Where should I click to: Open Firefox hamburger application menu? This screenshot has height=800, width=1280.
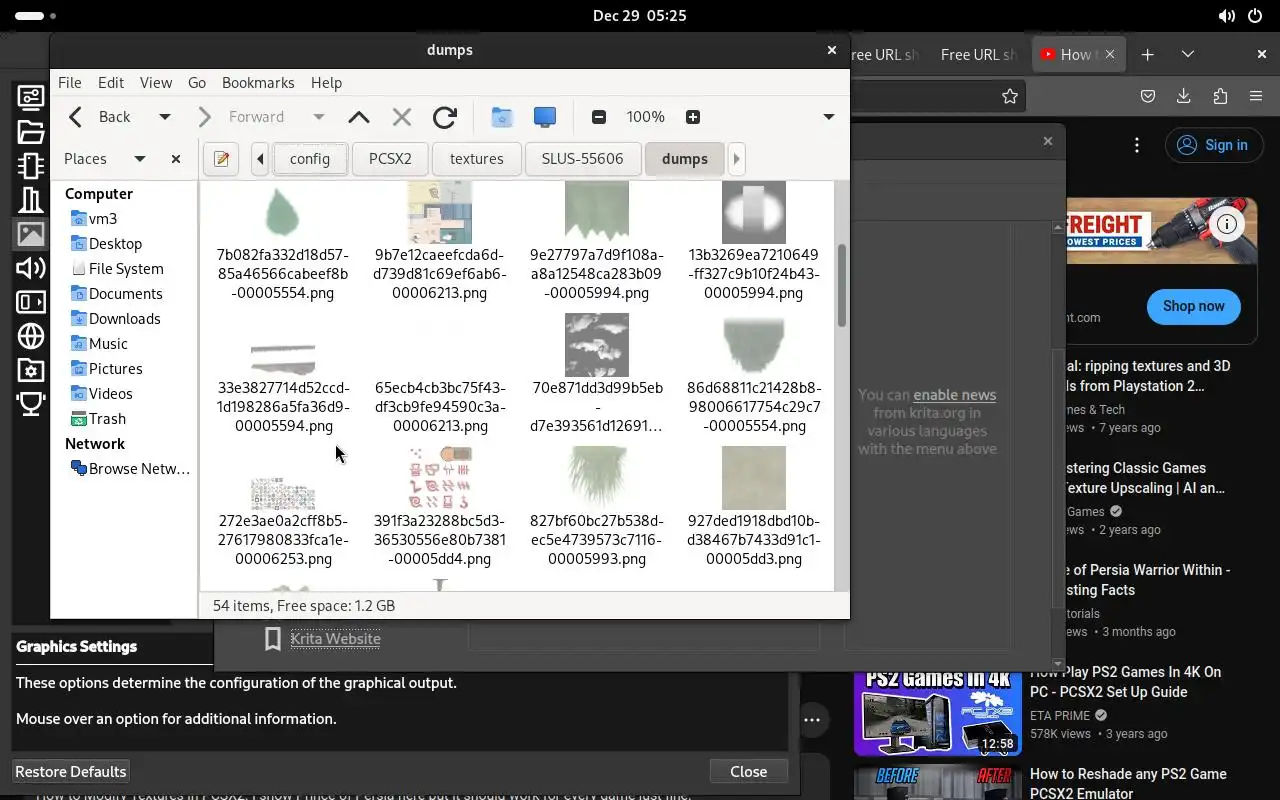[x=1256, y=96]
